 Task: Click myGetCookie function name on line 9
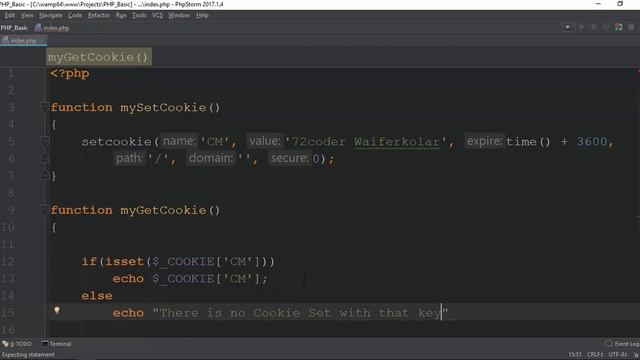point(163,210)
